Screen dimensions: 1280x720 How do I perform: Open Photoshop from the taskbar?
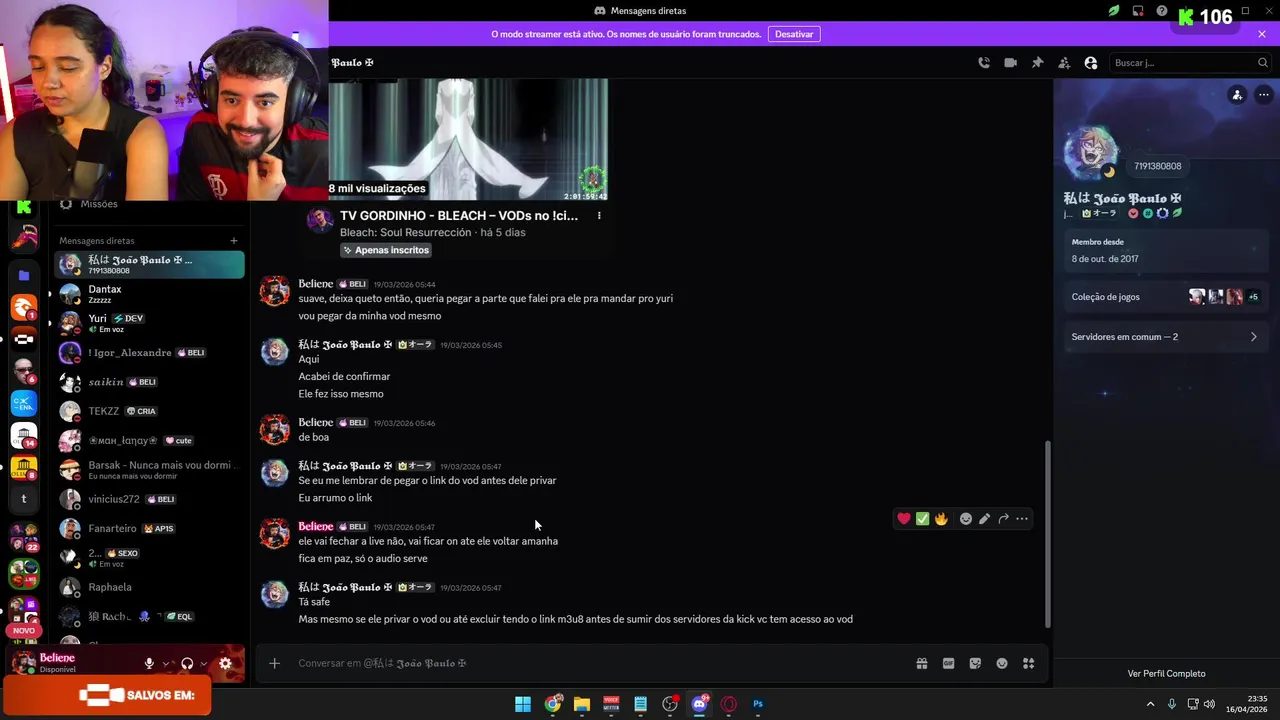tap(758, 704)
